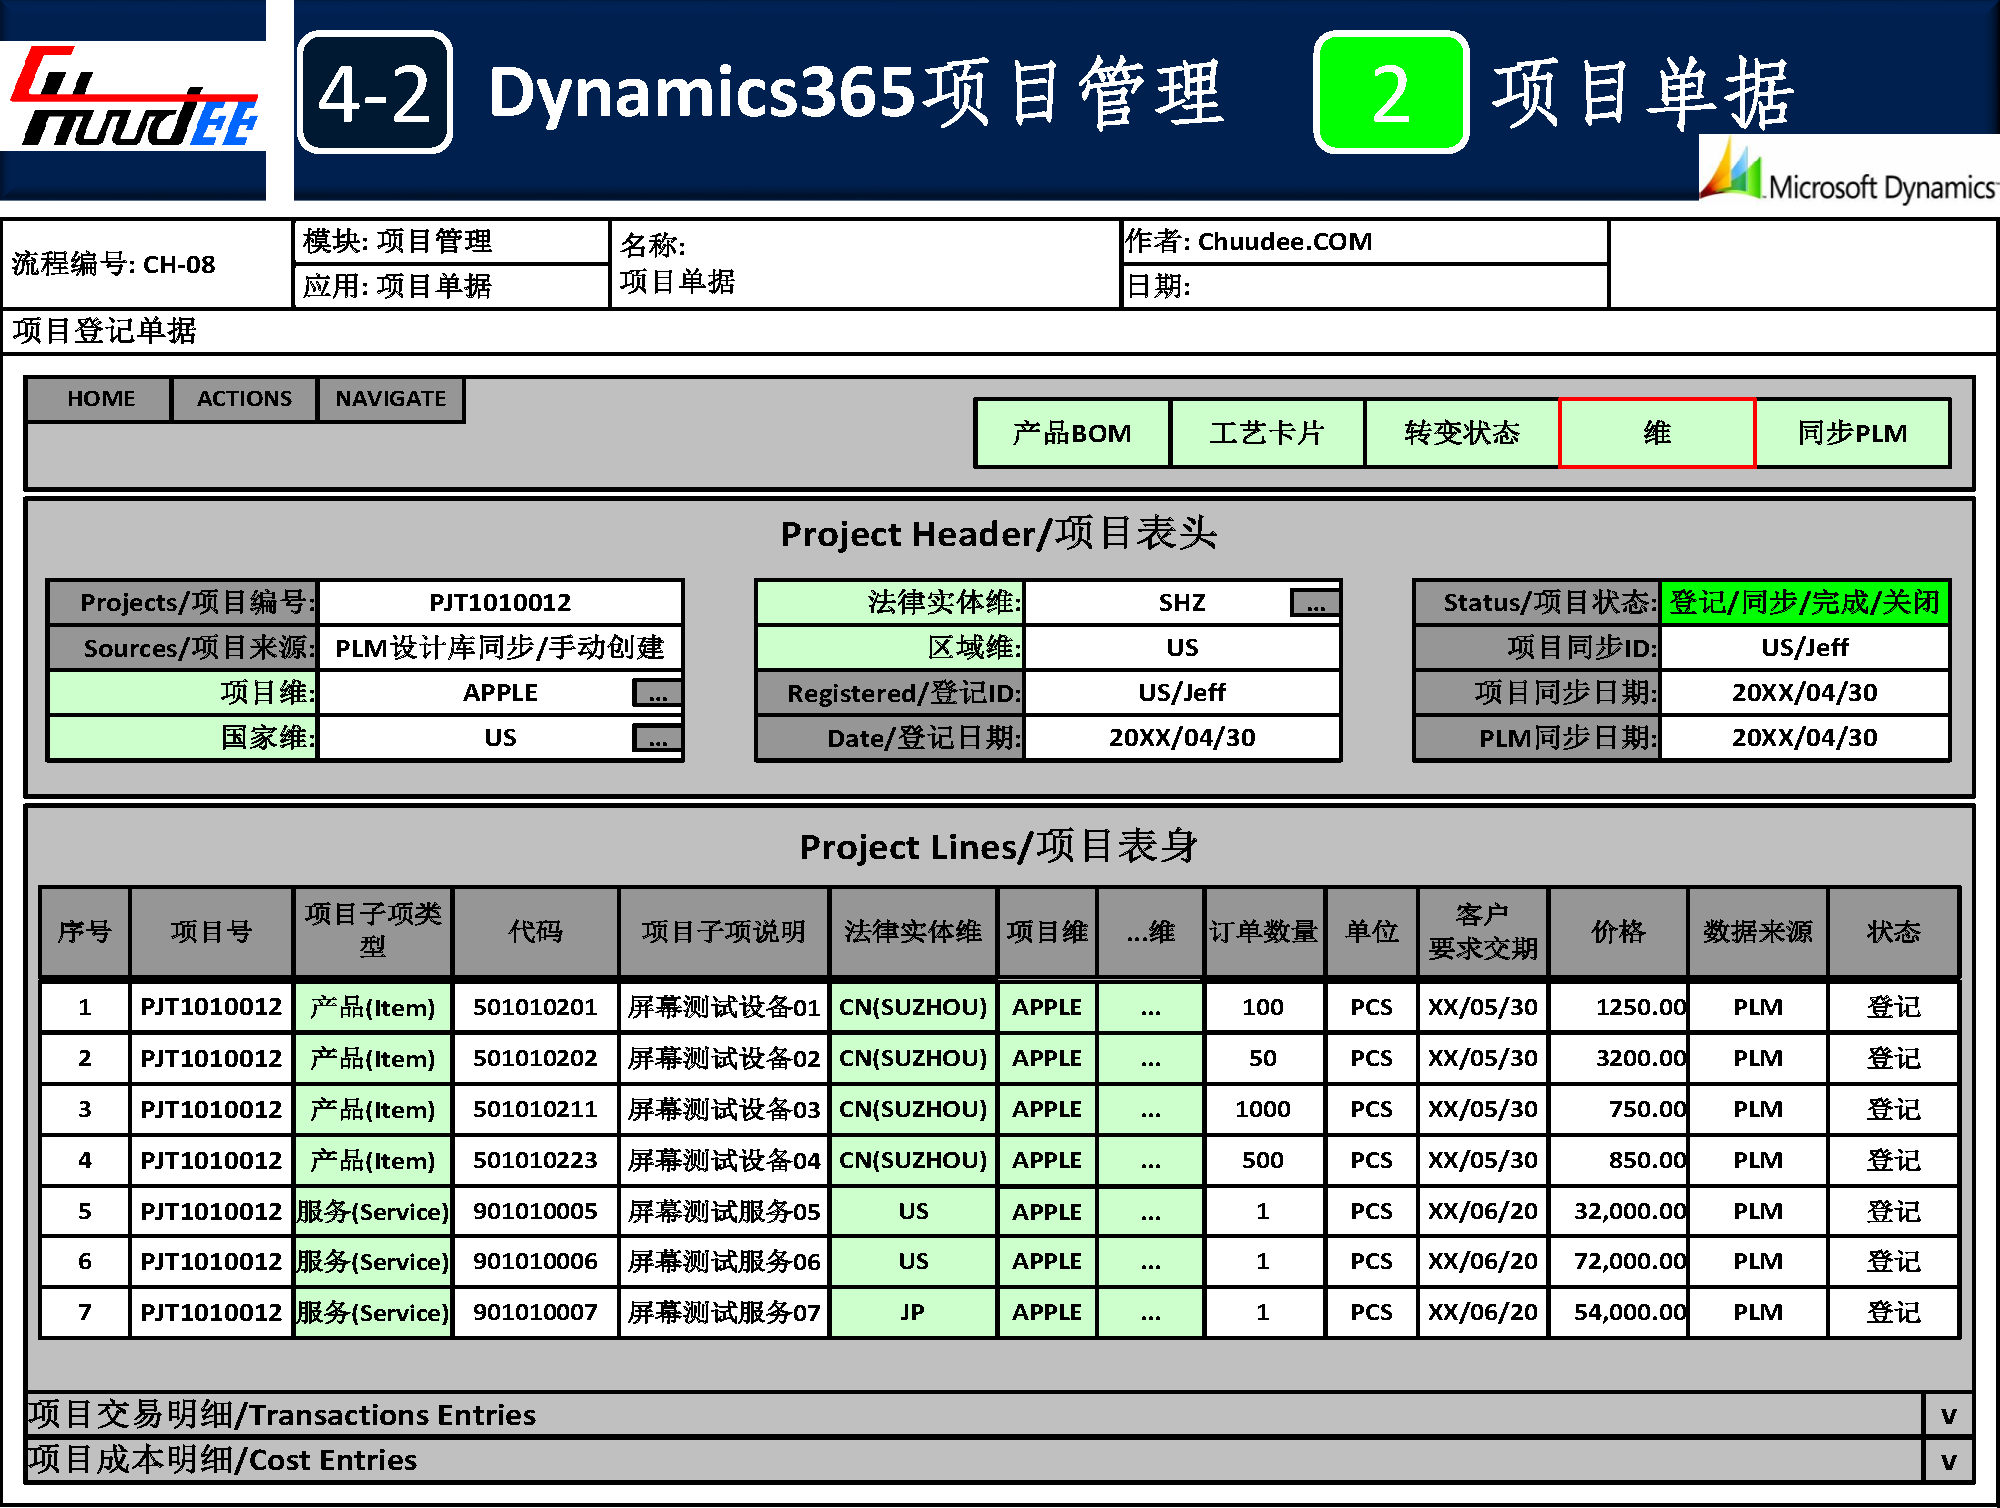Open the HOME tab
Screen dimensions: 2000x1508
[x=100, y=399]
